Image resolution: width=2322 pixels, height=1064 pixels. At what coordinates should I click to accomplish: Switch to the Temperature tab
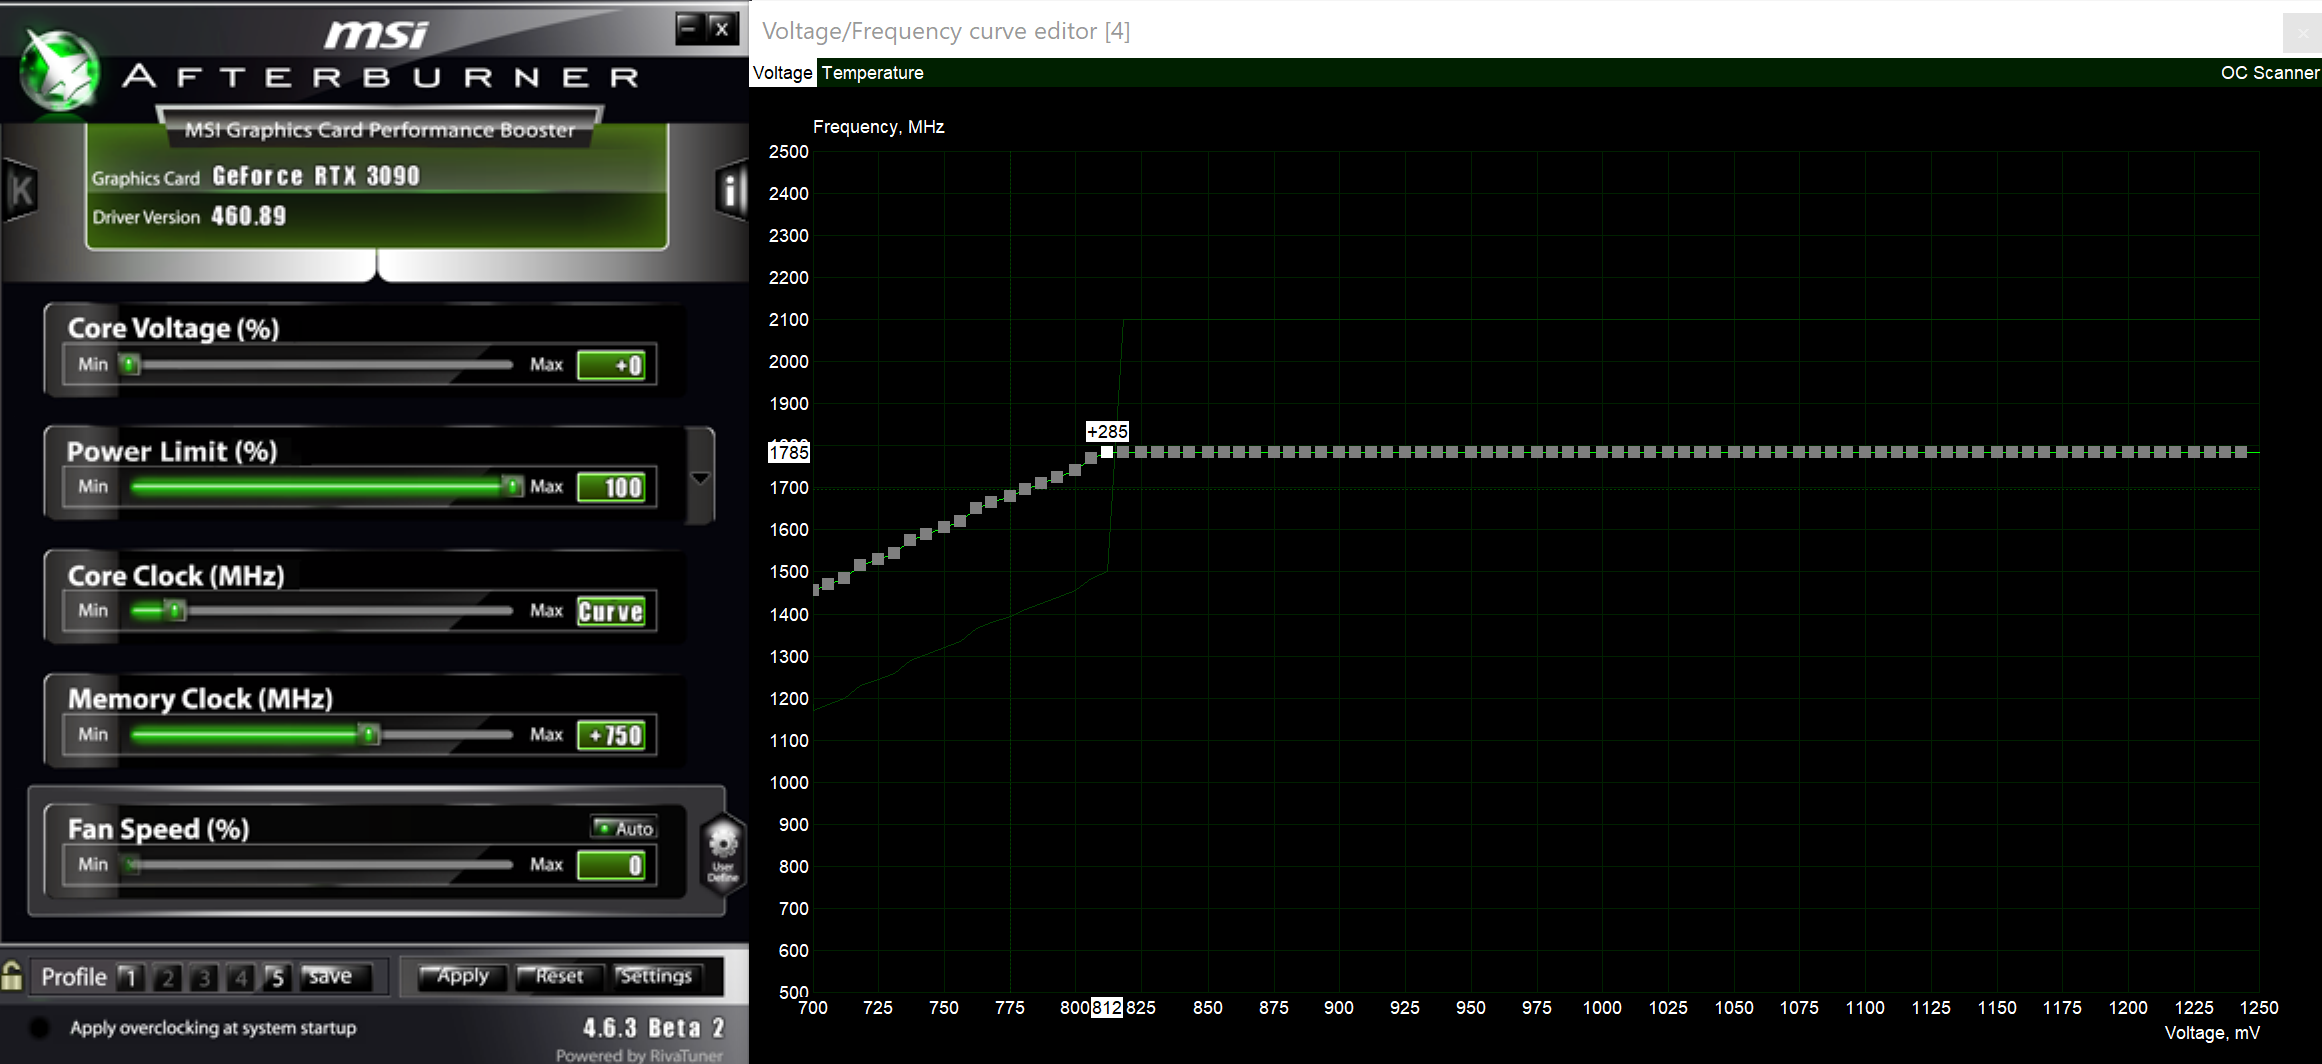pyautogui.click(x=872, y=73)
